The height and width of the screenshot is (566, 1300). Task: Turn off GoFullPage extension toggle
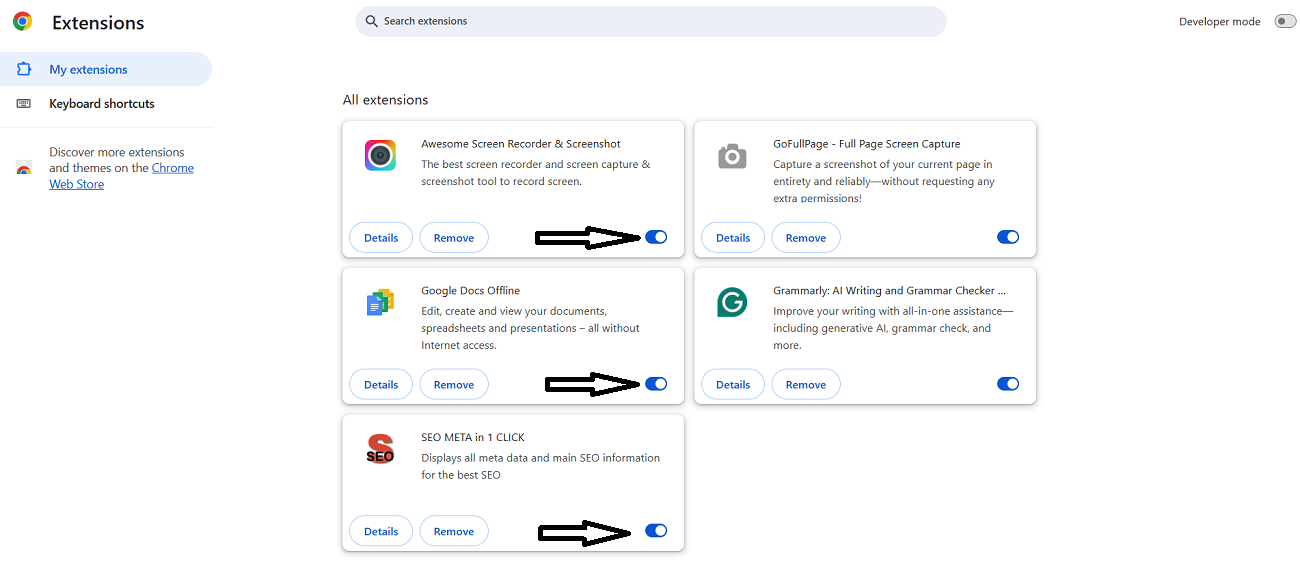(1008, 237)
